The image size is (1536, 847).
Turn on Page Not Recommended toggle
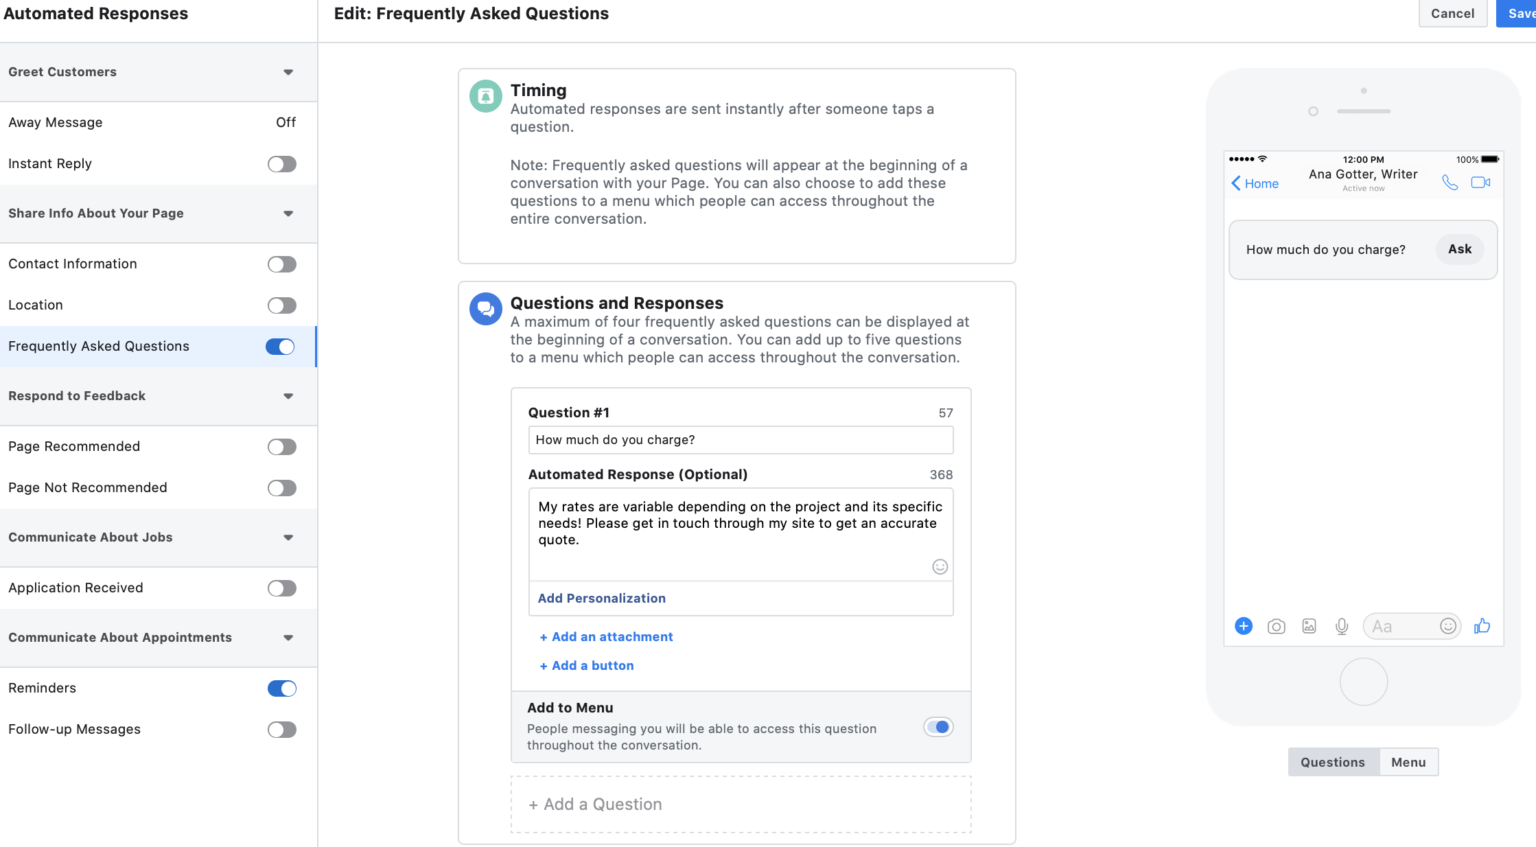(x=282, y=488)
